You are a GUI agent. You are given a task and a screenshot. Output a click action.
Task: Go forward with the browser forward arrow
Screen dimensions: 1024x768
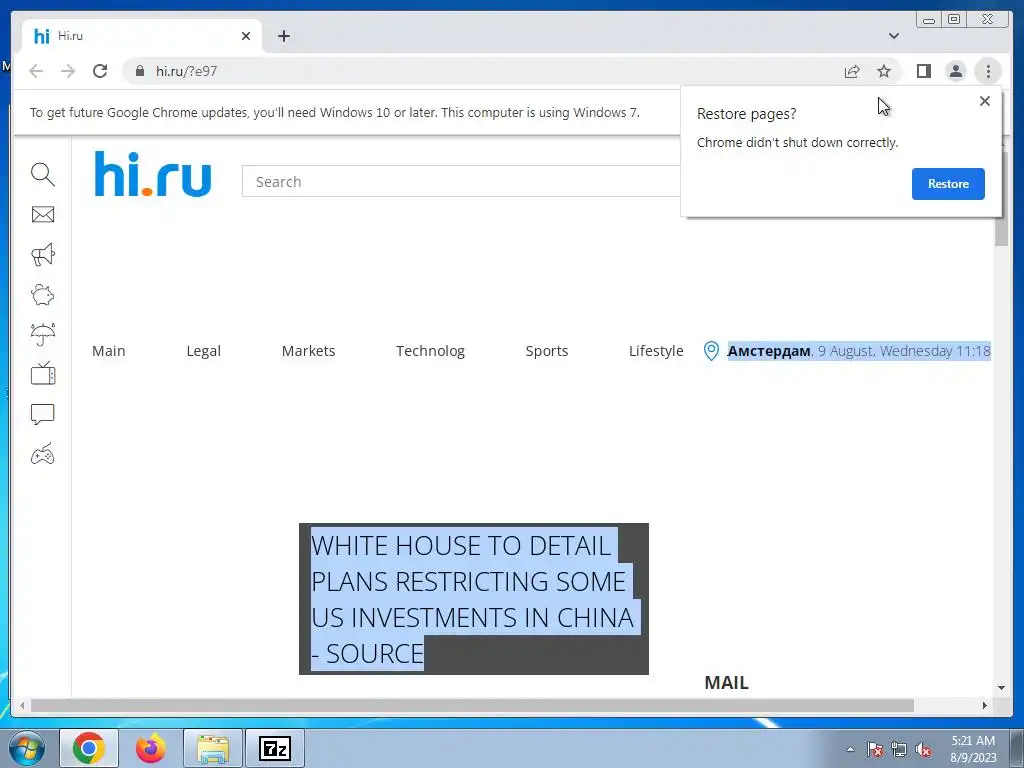68,71
